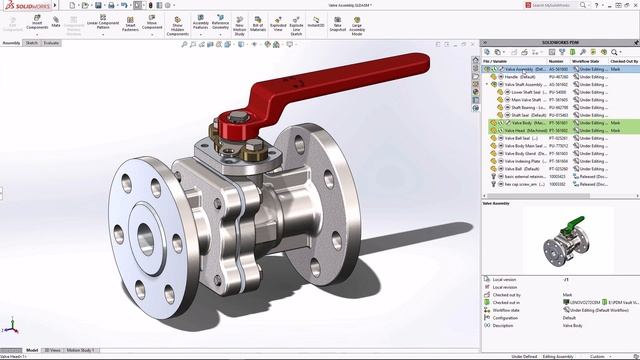Select the 3D Views bottom tab

(x=52, y=350)
